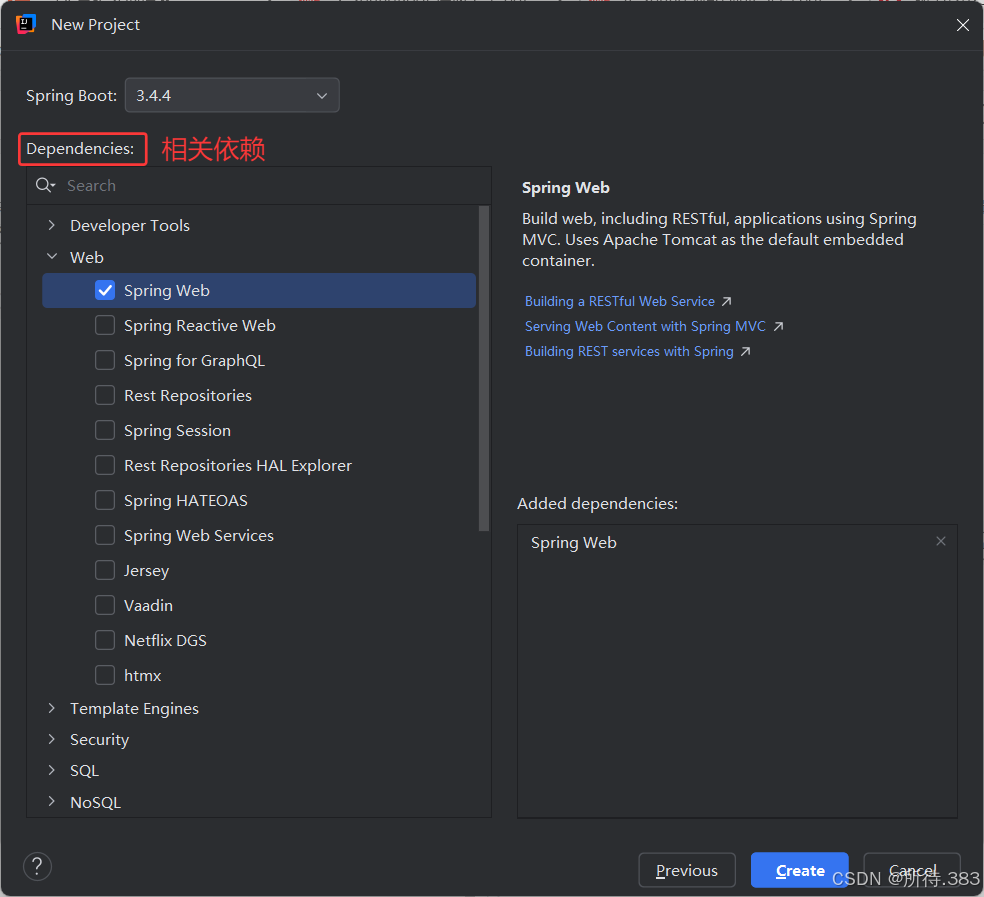The height and width of the screenshot is (897, 984).
Task: Click the IntelliJ IDEA logo icon
Action: (x=26, y=24)
